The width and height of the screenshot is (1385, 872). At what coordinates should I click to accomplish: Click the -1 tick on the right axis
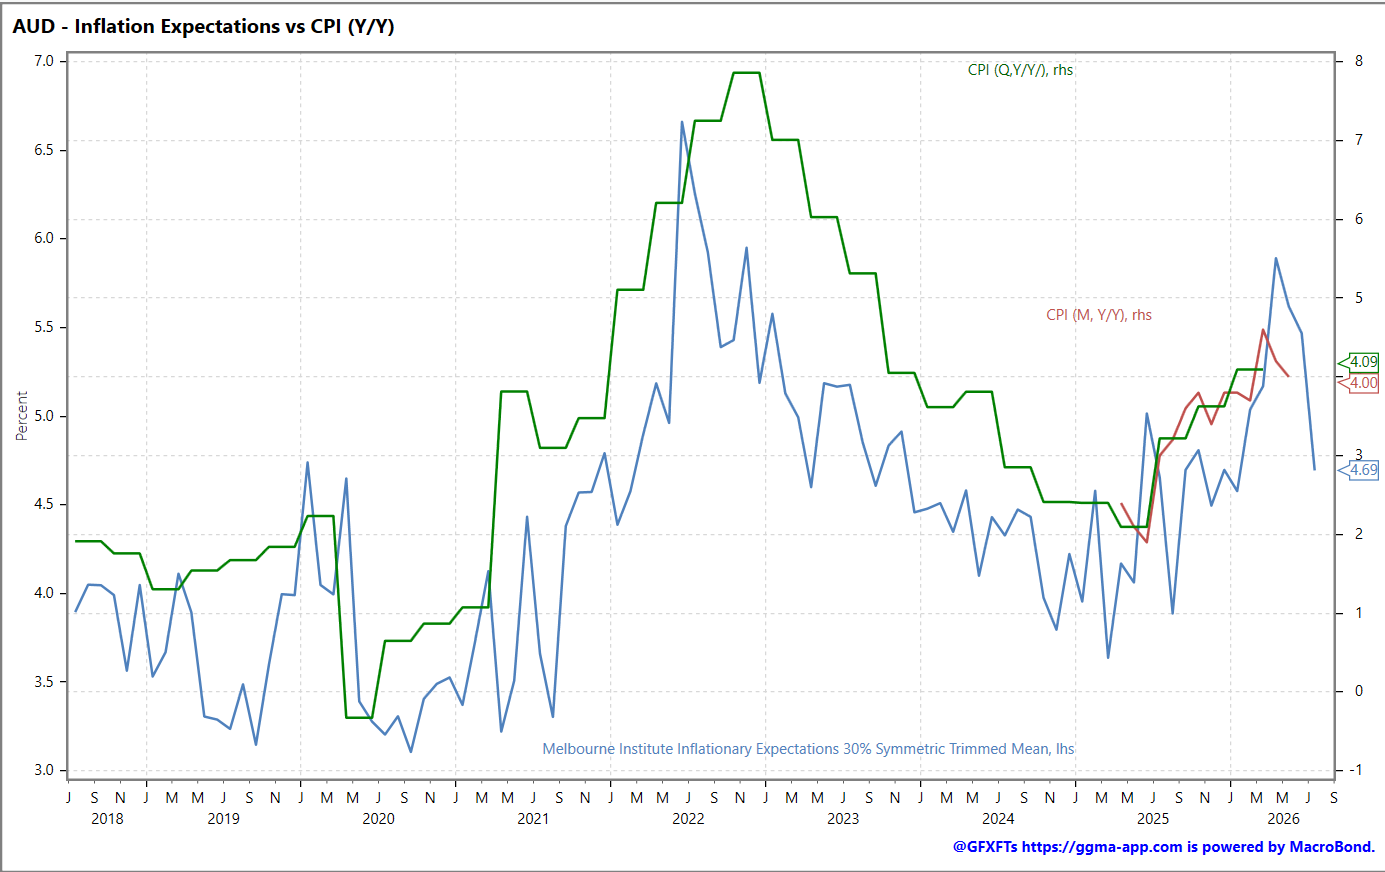(1357, 770)
